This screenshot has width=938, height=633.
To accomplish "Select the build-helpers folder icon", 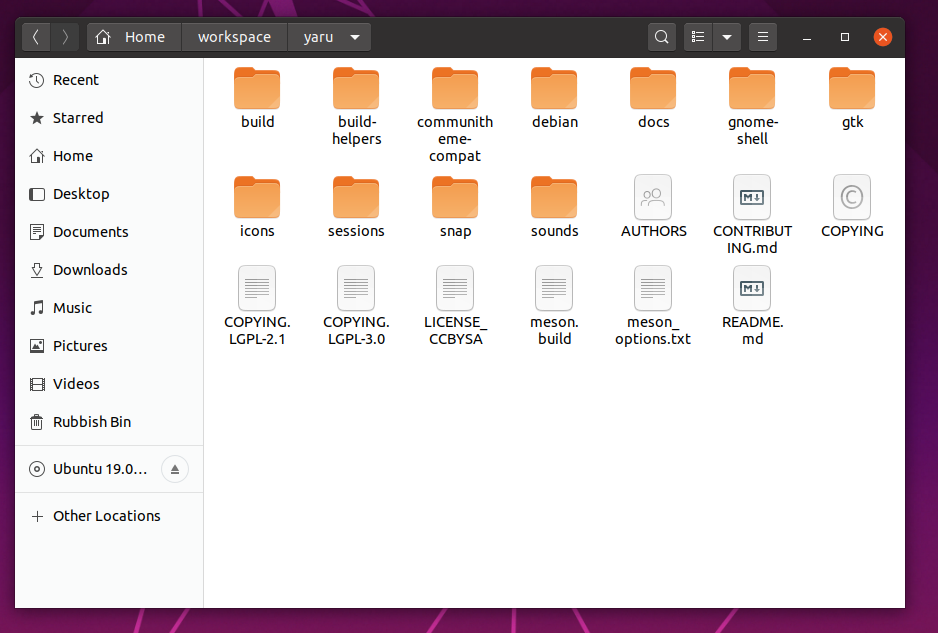I will pyautogui.click(x=356, y=89).
